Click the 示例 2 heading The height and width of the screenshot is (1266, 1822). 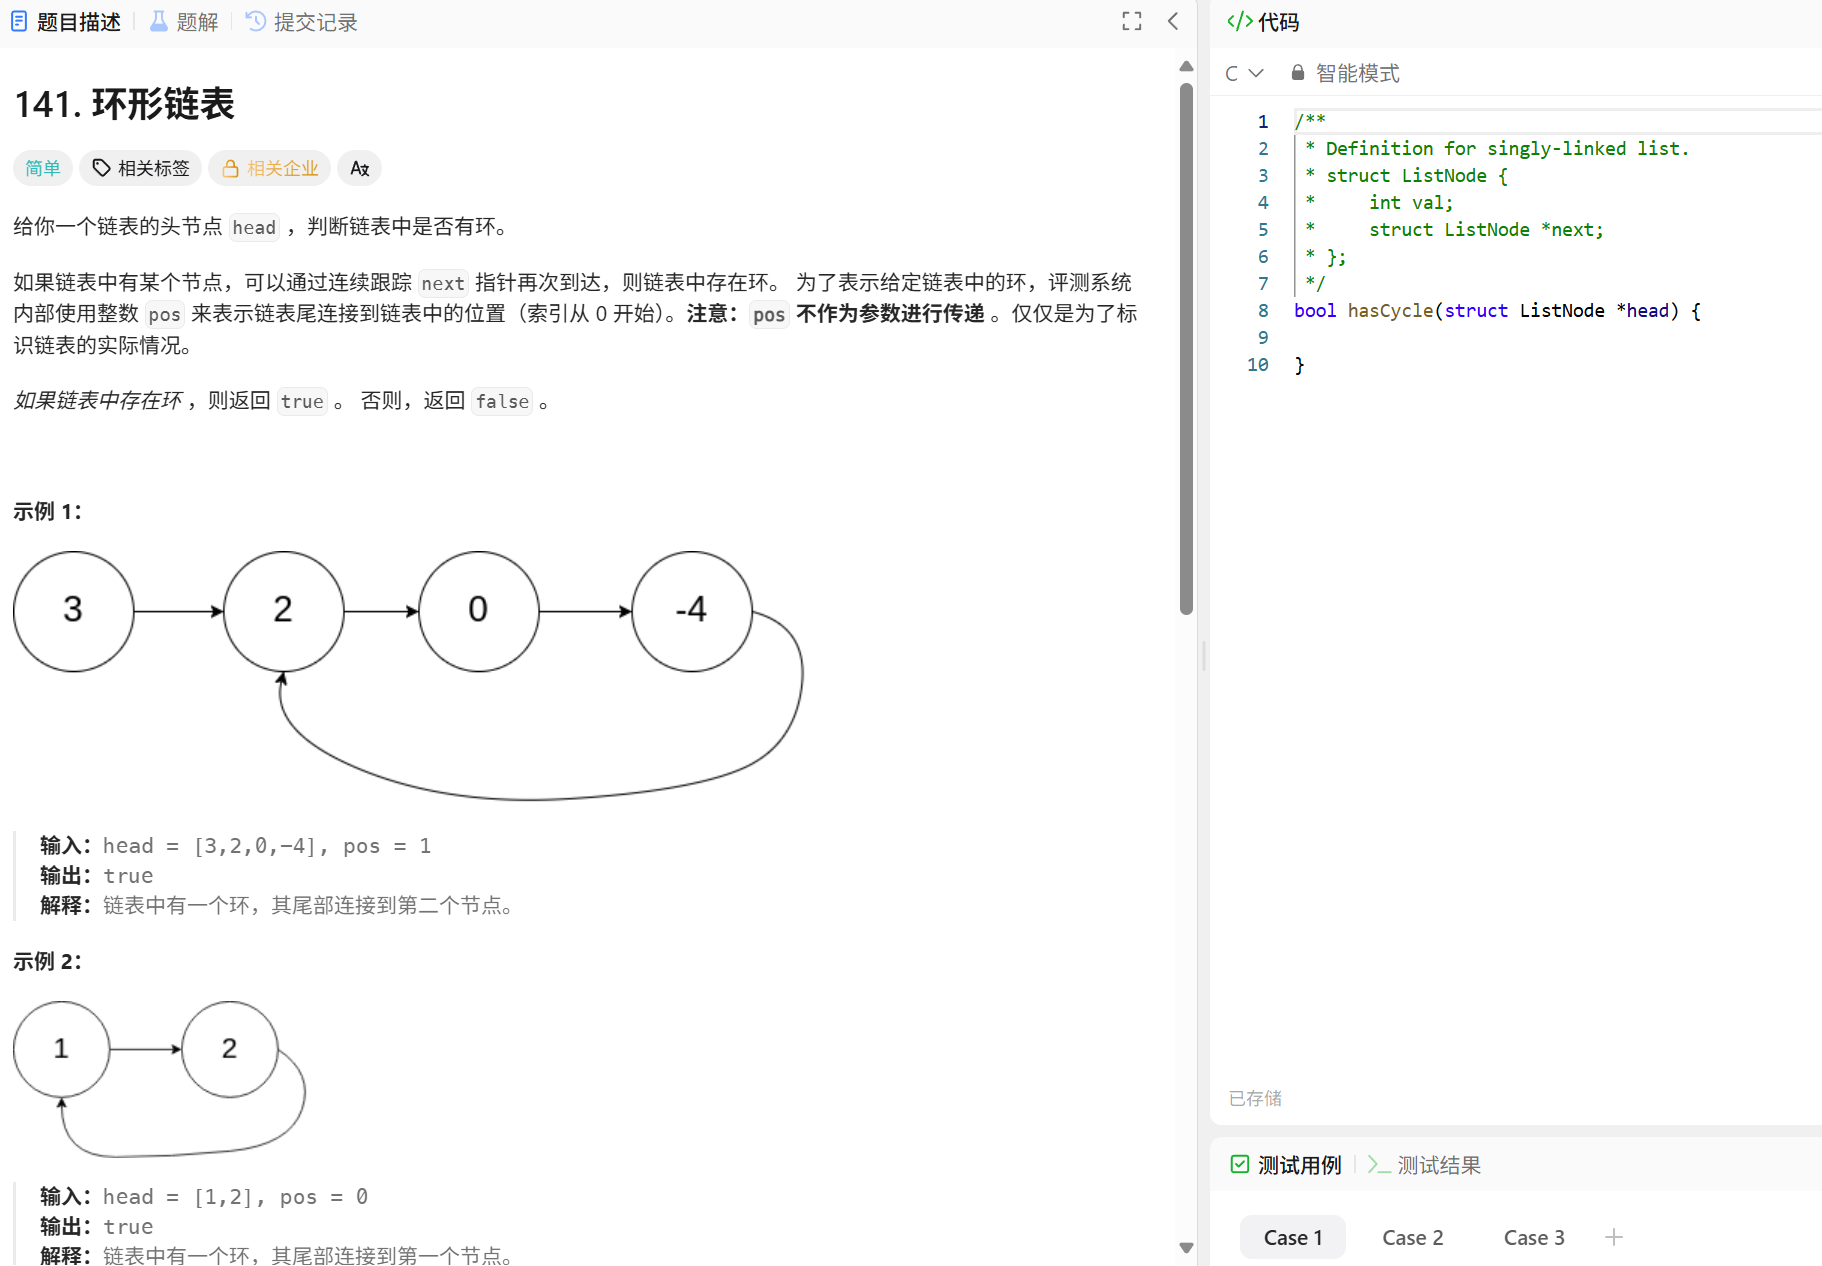pyautogui.click(x=47, y=961)
